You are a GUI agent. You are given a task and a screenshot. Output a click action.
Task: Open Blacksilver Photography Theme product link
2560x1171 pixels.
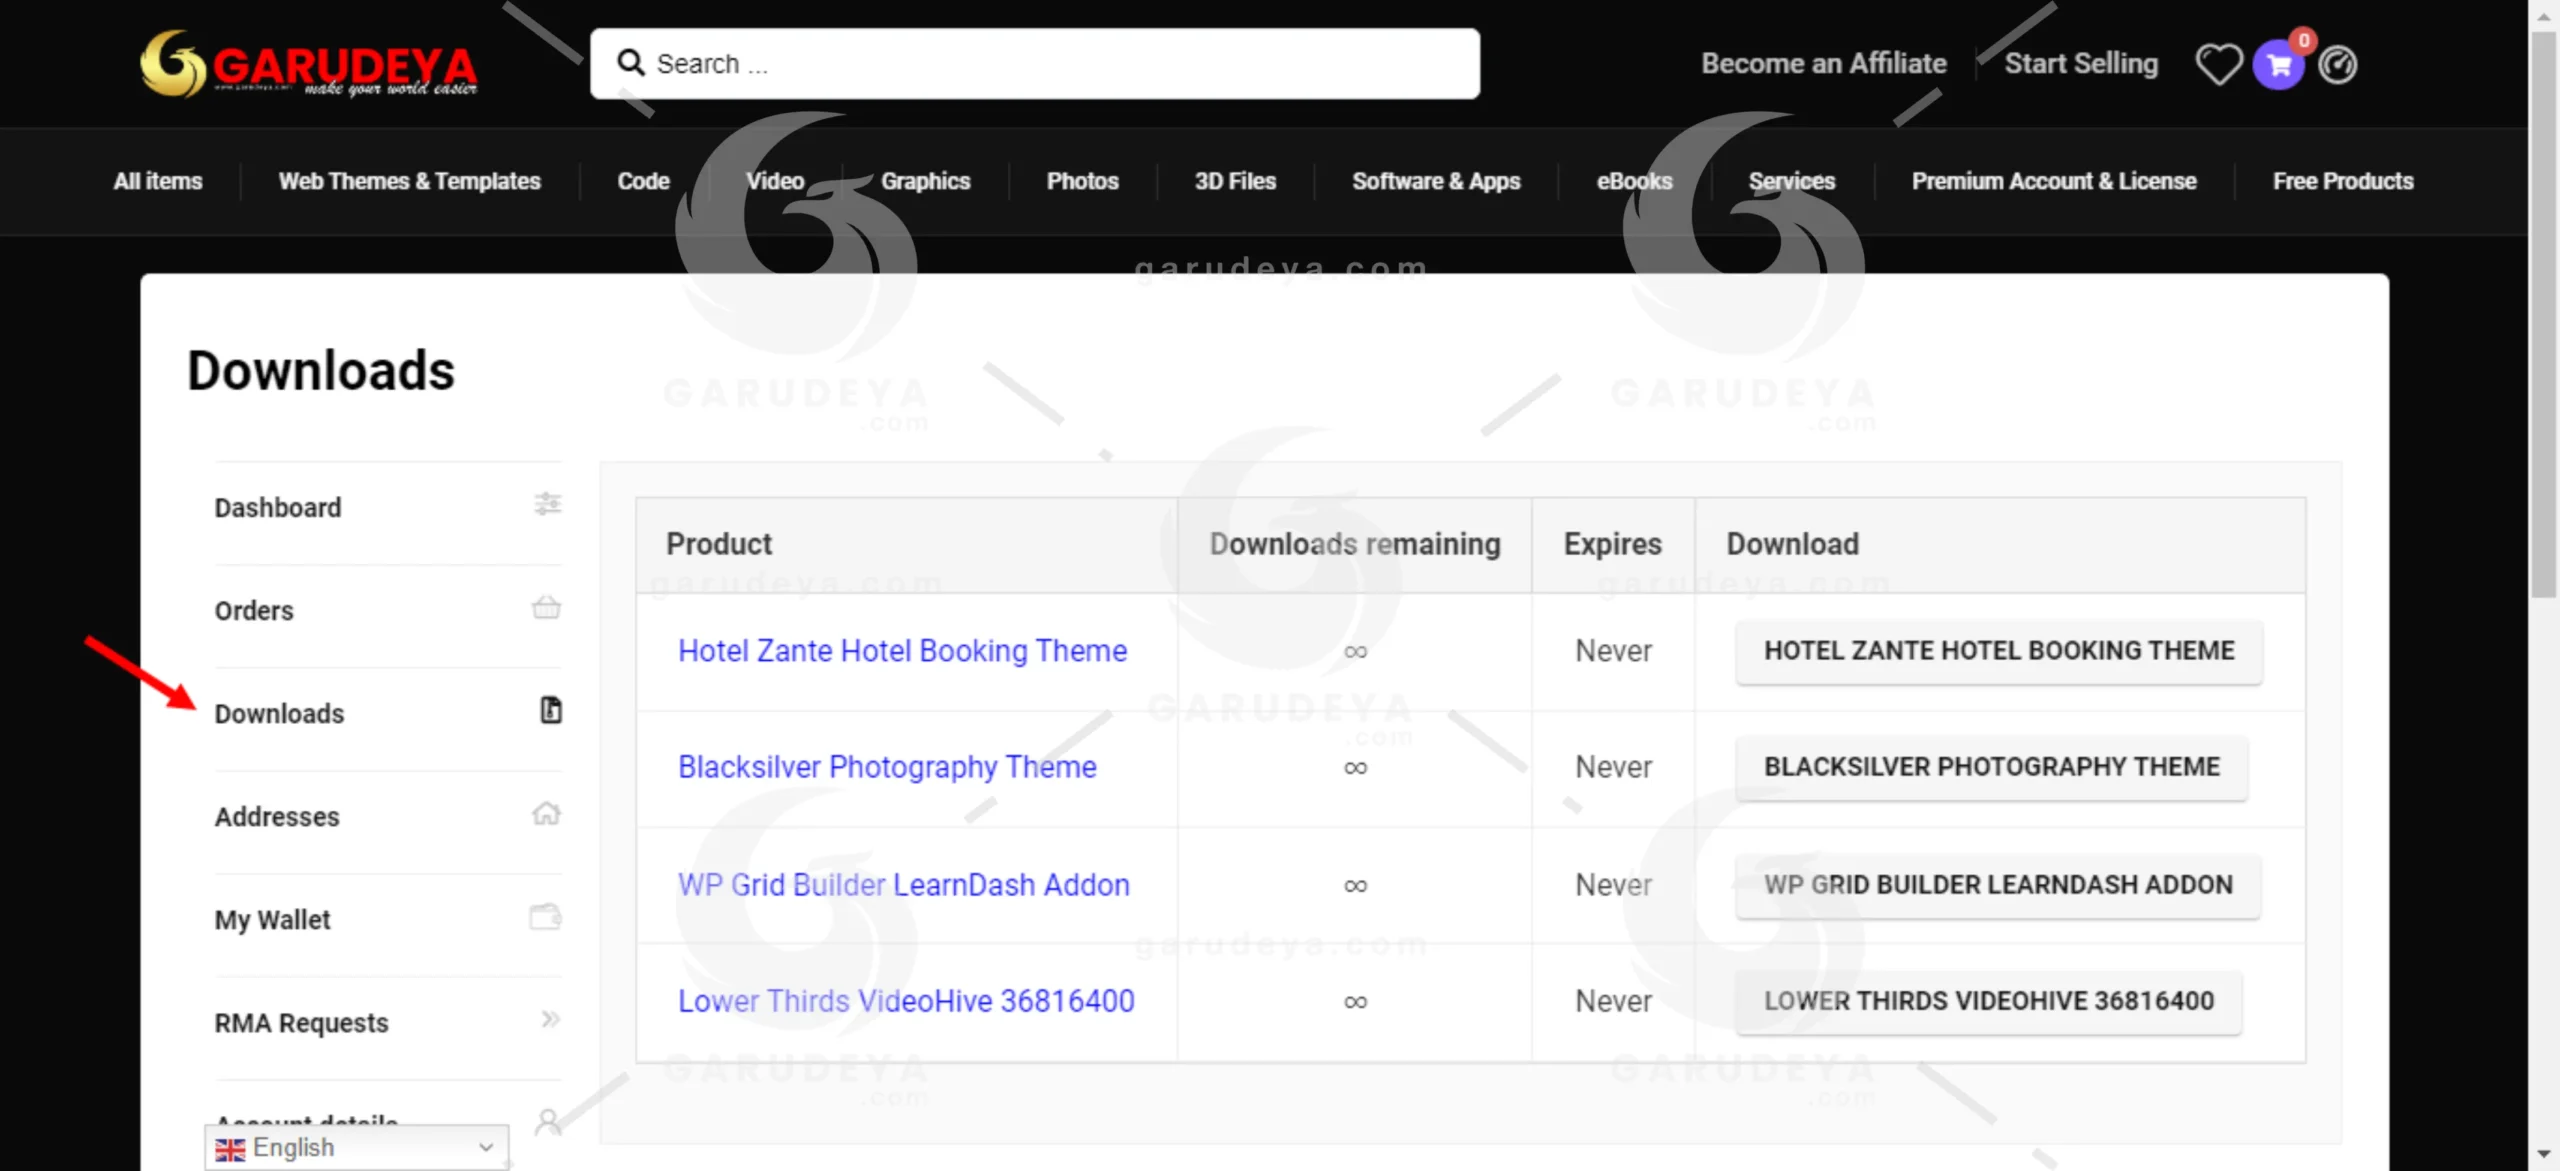887,767
